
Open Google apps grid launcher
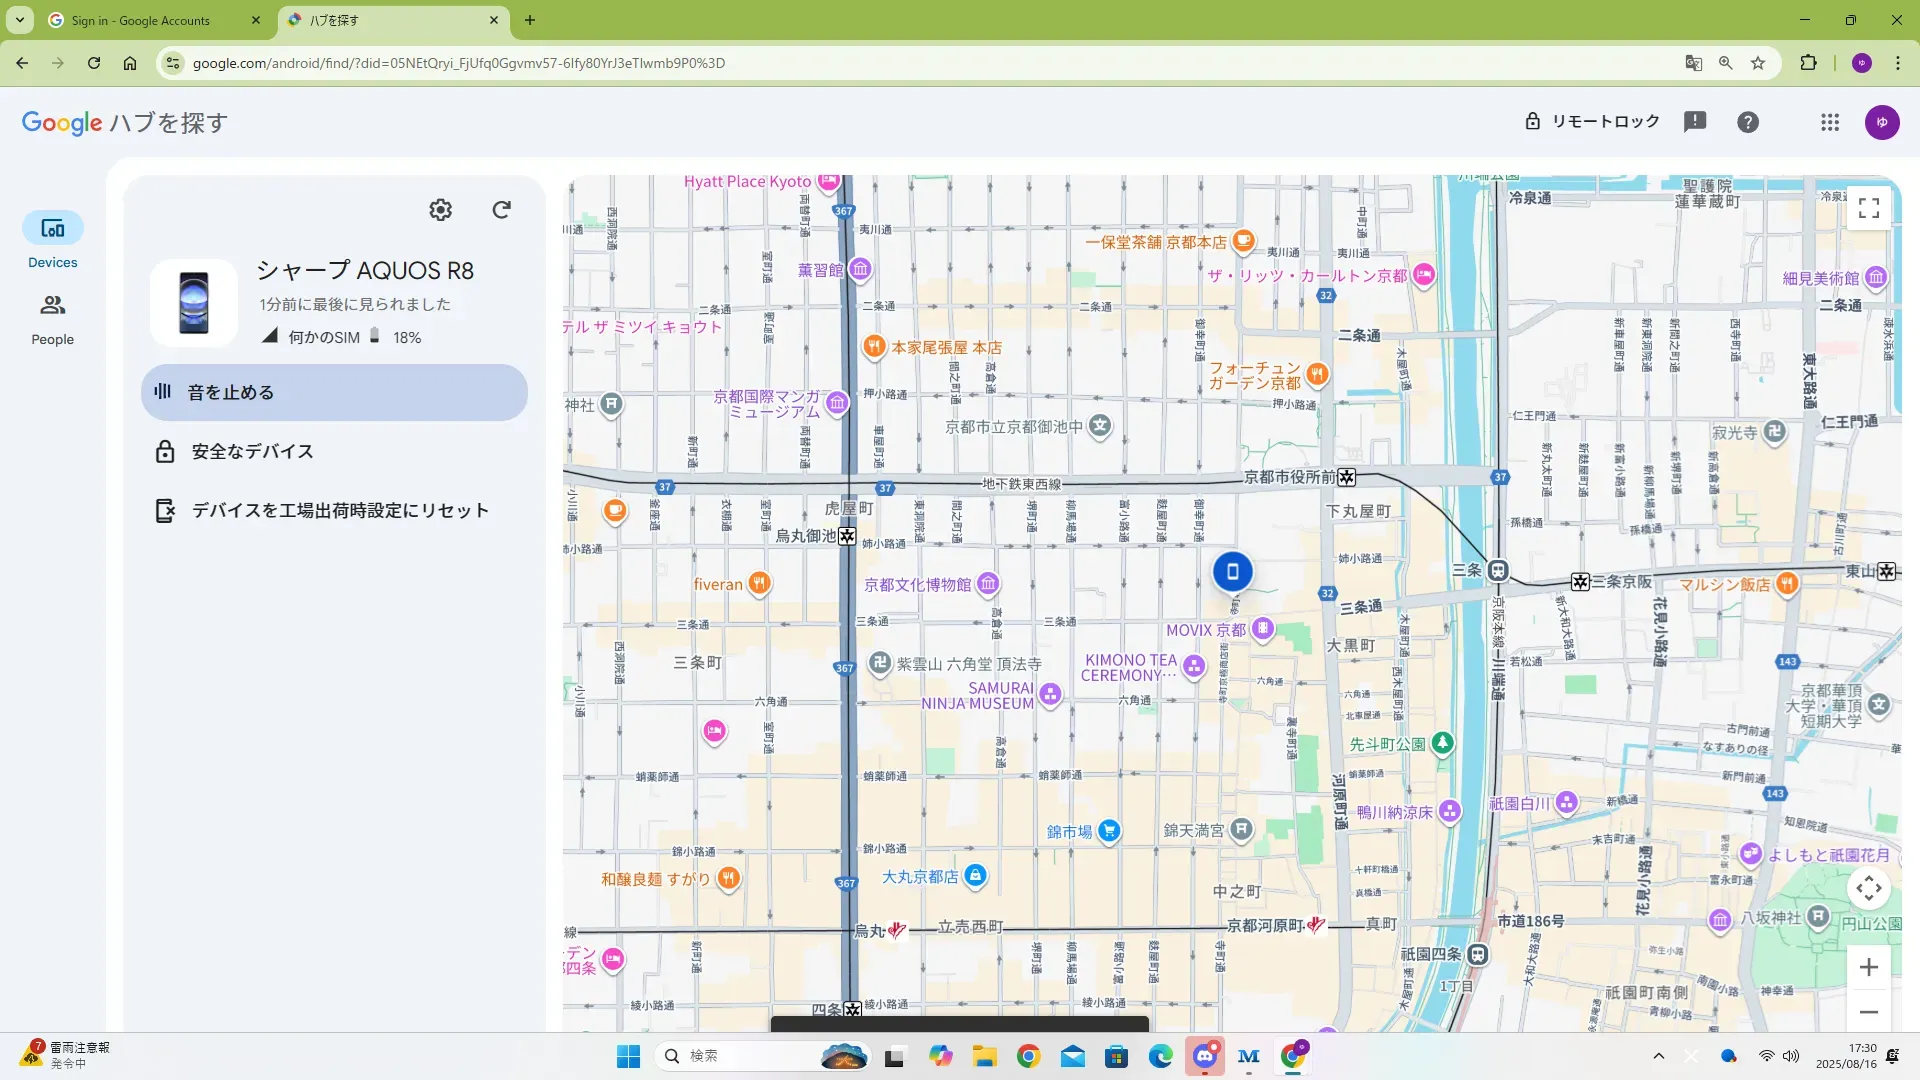(x=1829, y=122)
